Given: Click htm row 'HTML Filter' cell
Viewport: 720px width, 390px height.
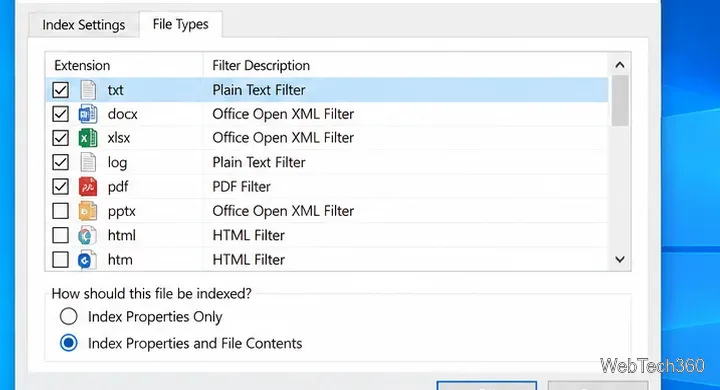Looking at the screenshot, I should pos(248,260).
